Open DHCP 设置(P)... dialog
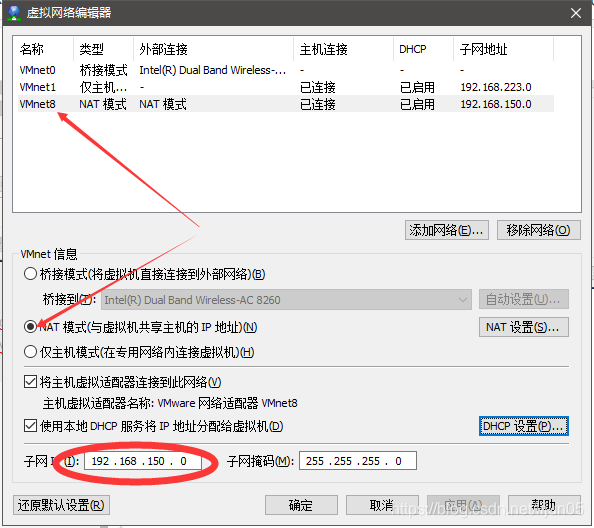This screenshot has width=594, height=528. click(524, 426)
